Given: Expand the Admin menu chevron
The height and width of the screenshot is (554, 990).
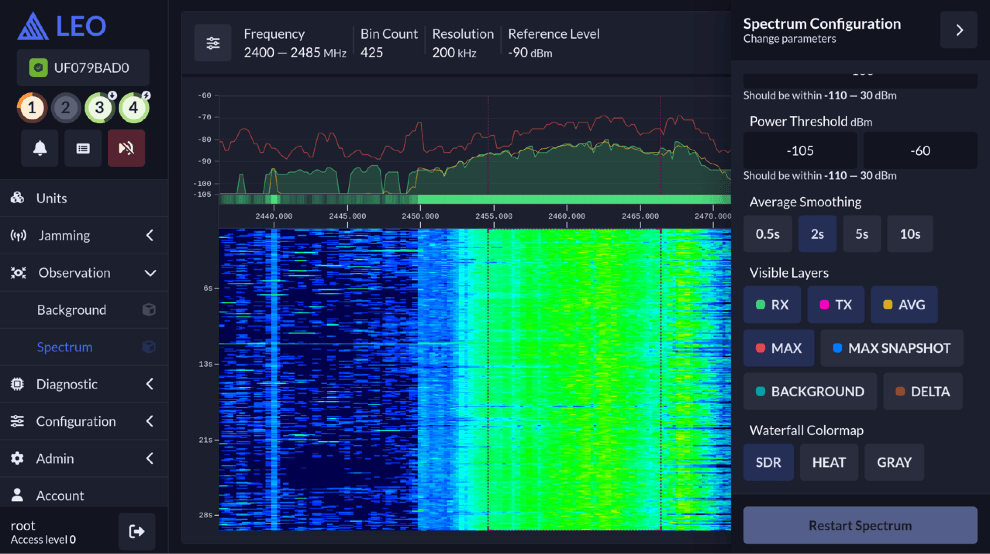Looking at the screenshot, I should (x=150, y=459).
